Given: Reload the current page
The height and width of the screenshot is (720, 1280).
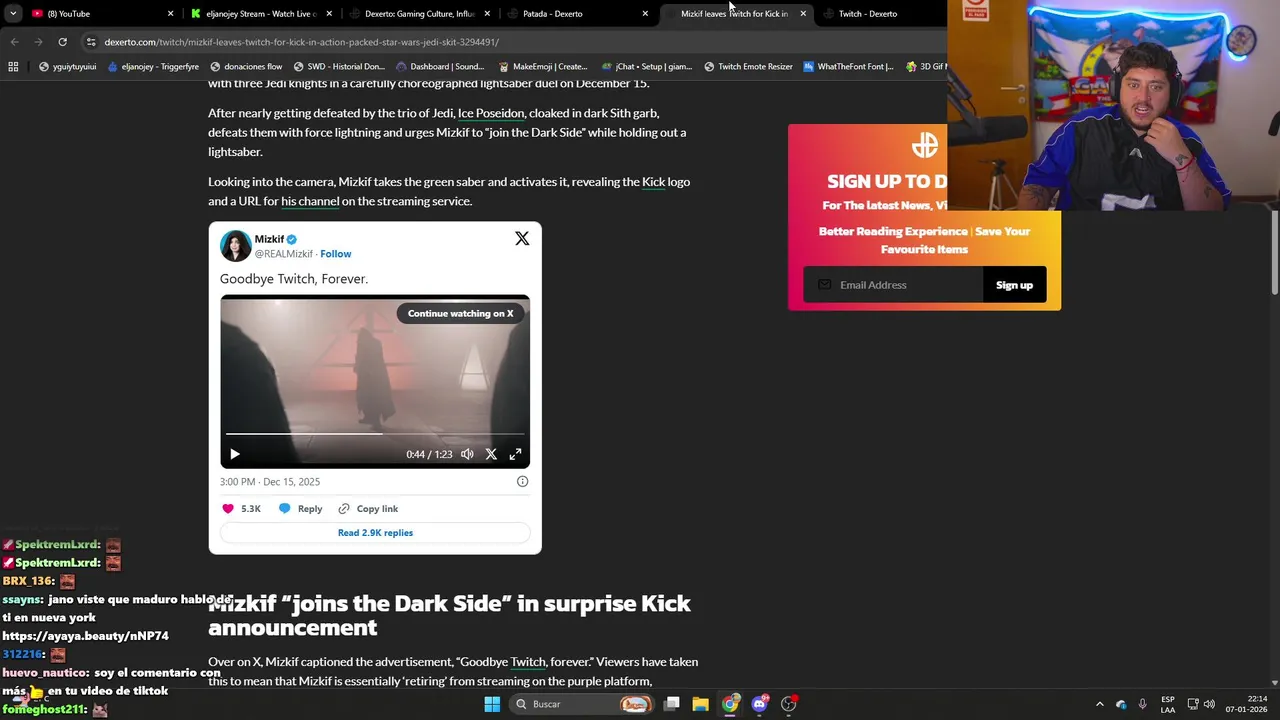Looking at the screenshot, I should coord(62,42).
